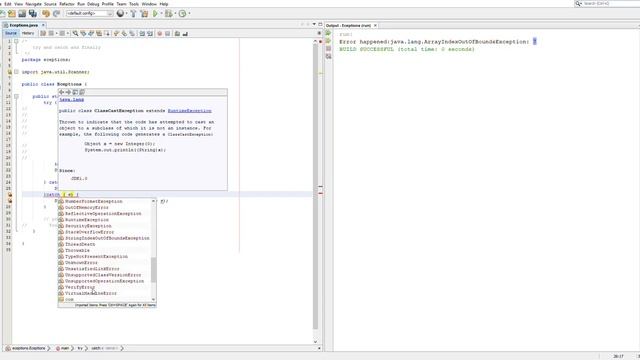640x360 pixels.
Task: Open the Edit menu
Action: [x=7, y=4]
